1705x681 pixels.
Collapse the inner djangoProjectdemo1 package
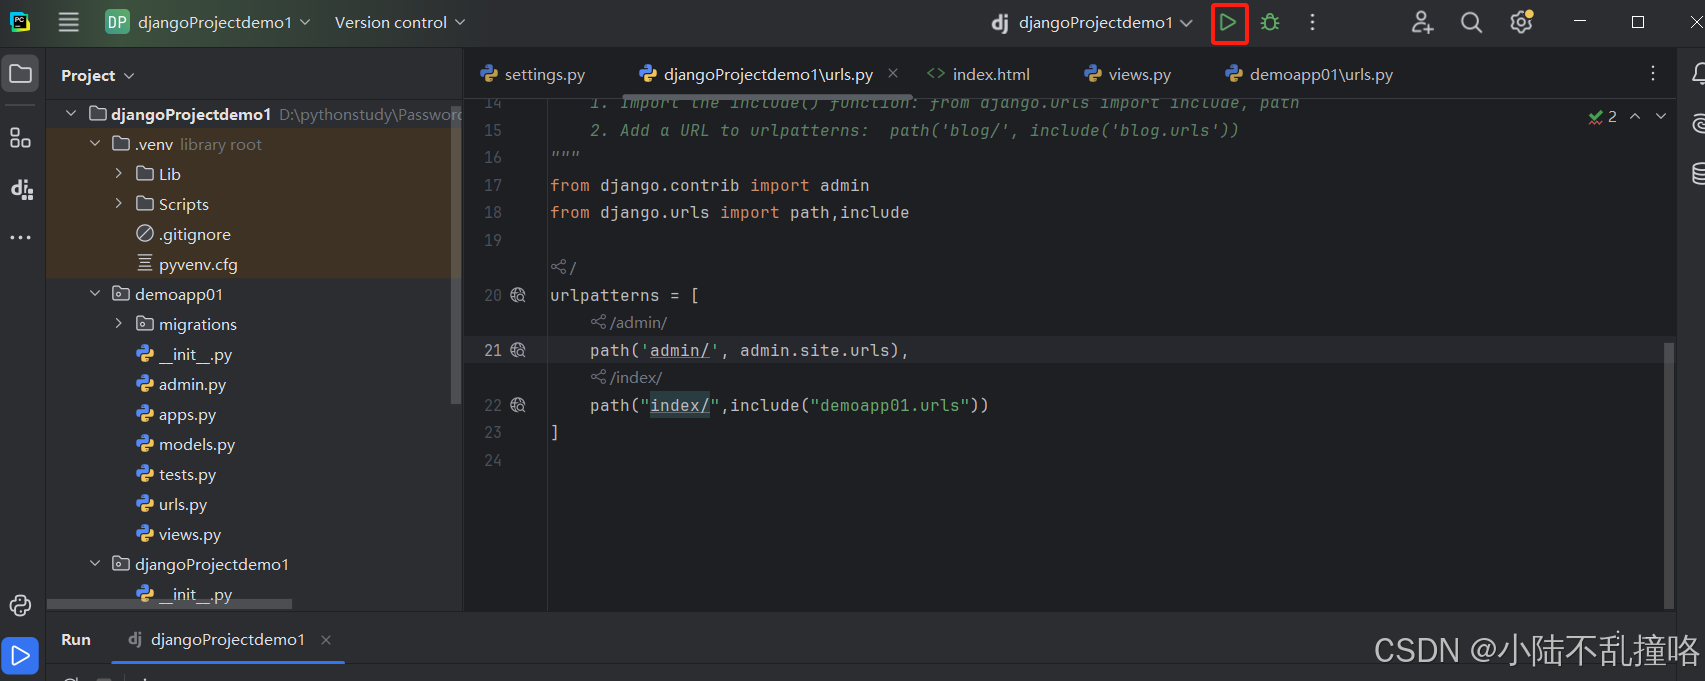click(95, 564)
